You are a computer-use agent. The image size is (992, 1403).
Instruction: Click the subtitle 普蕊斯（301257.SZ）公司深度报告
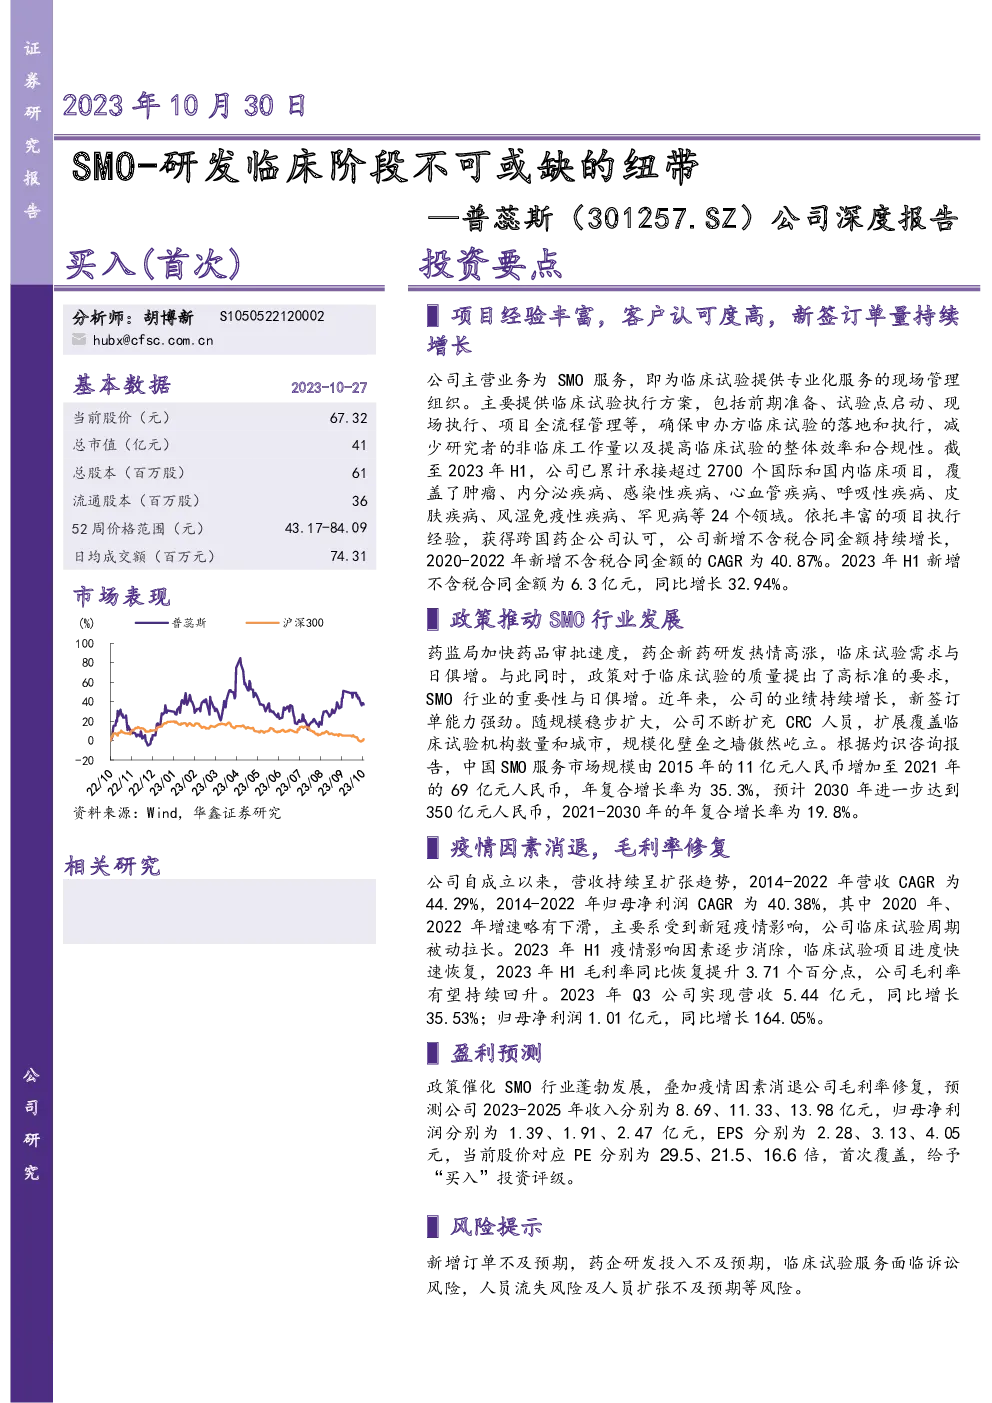click(x=709, y=219)
